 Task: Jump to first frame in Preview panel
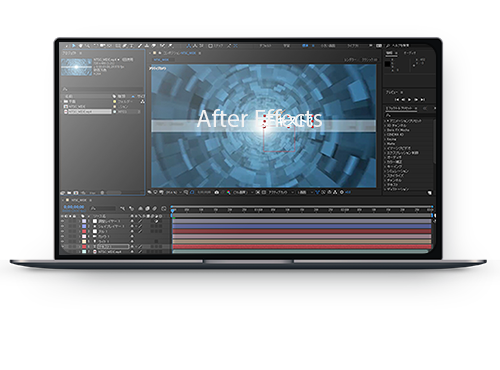pos(397,99)
